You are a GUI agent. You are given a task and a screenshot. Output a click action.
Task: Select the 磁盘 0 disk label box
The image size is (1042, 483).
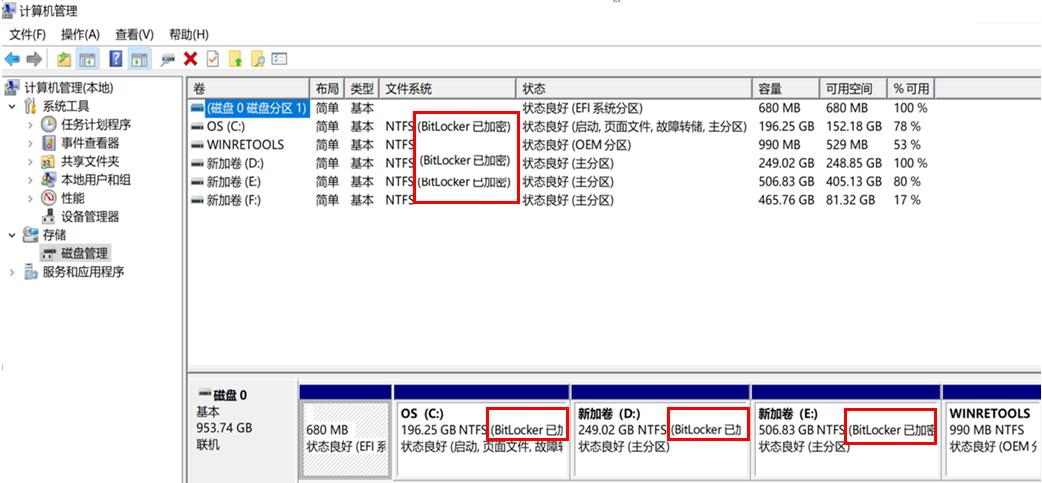point(243,431)
